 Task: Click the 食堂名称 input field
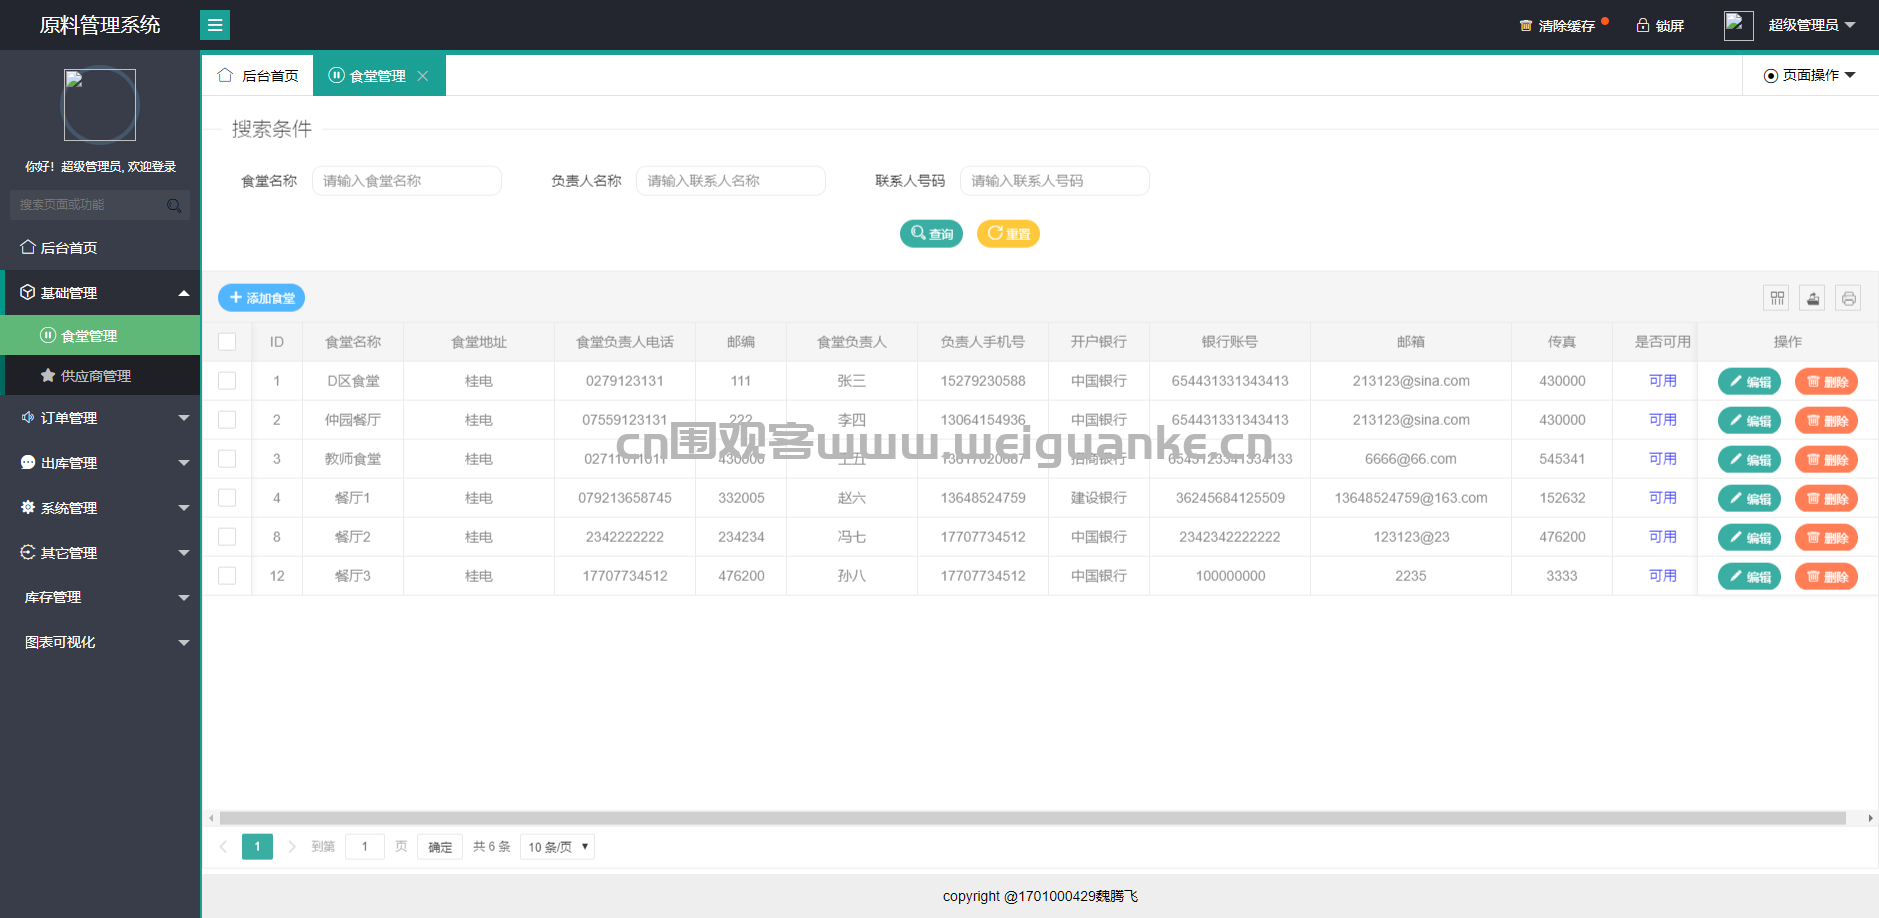click(x=407, y=181)
